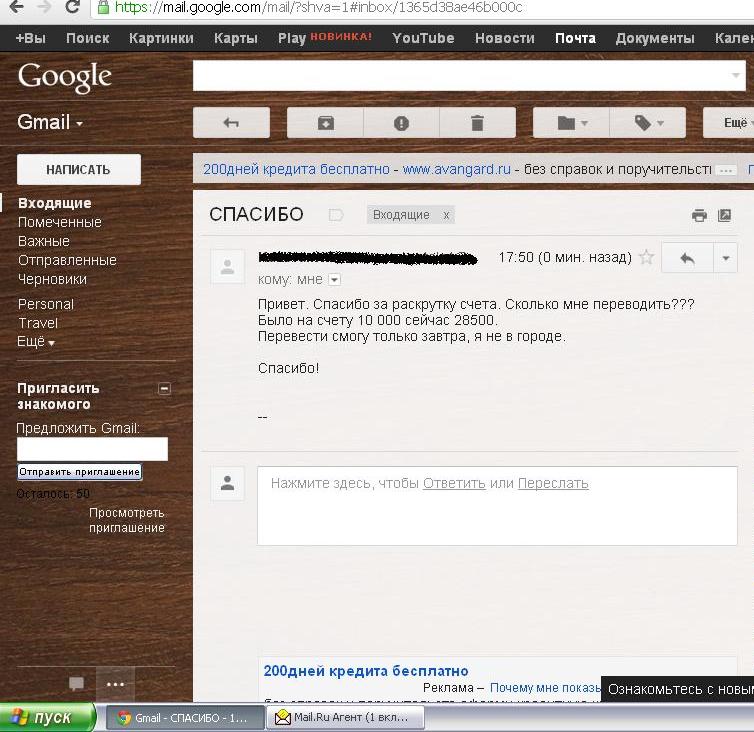Star the СПАСИБО message

646,257
